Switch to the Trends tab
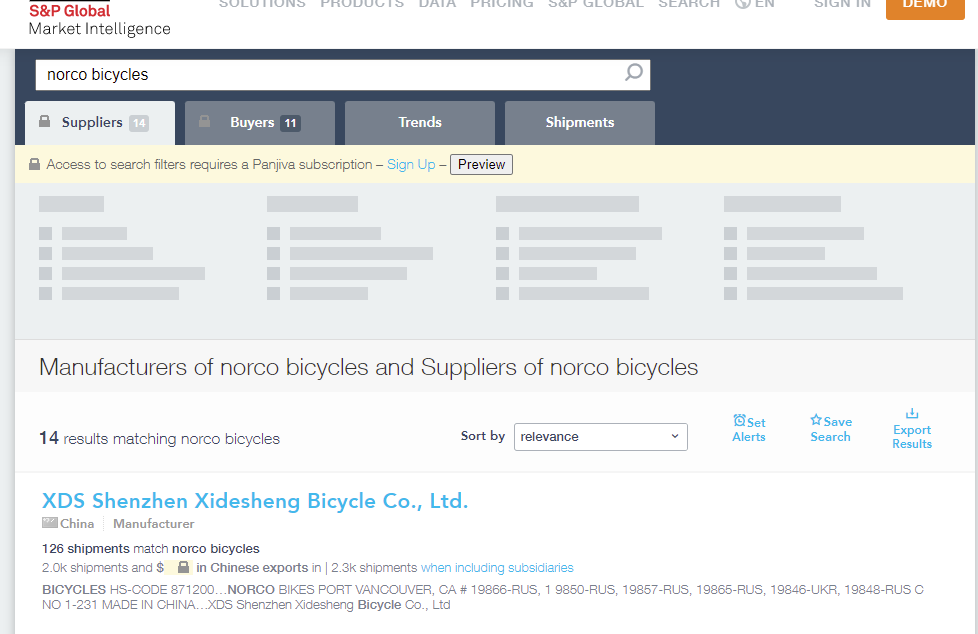Screen dimensions: 978x634 click(419, 123)
